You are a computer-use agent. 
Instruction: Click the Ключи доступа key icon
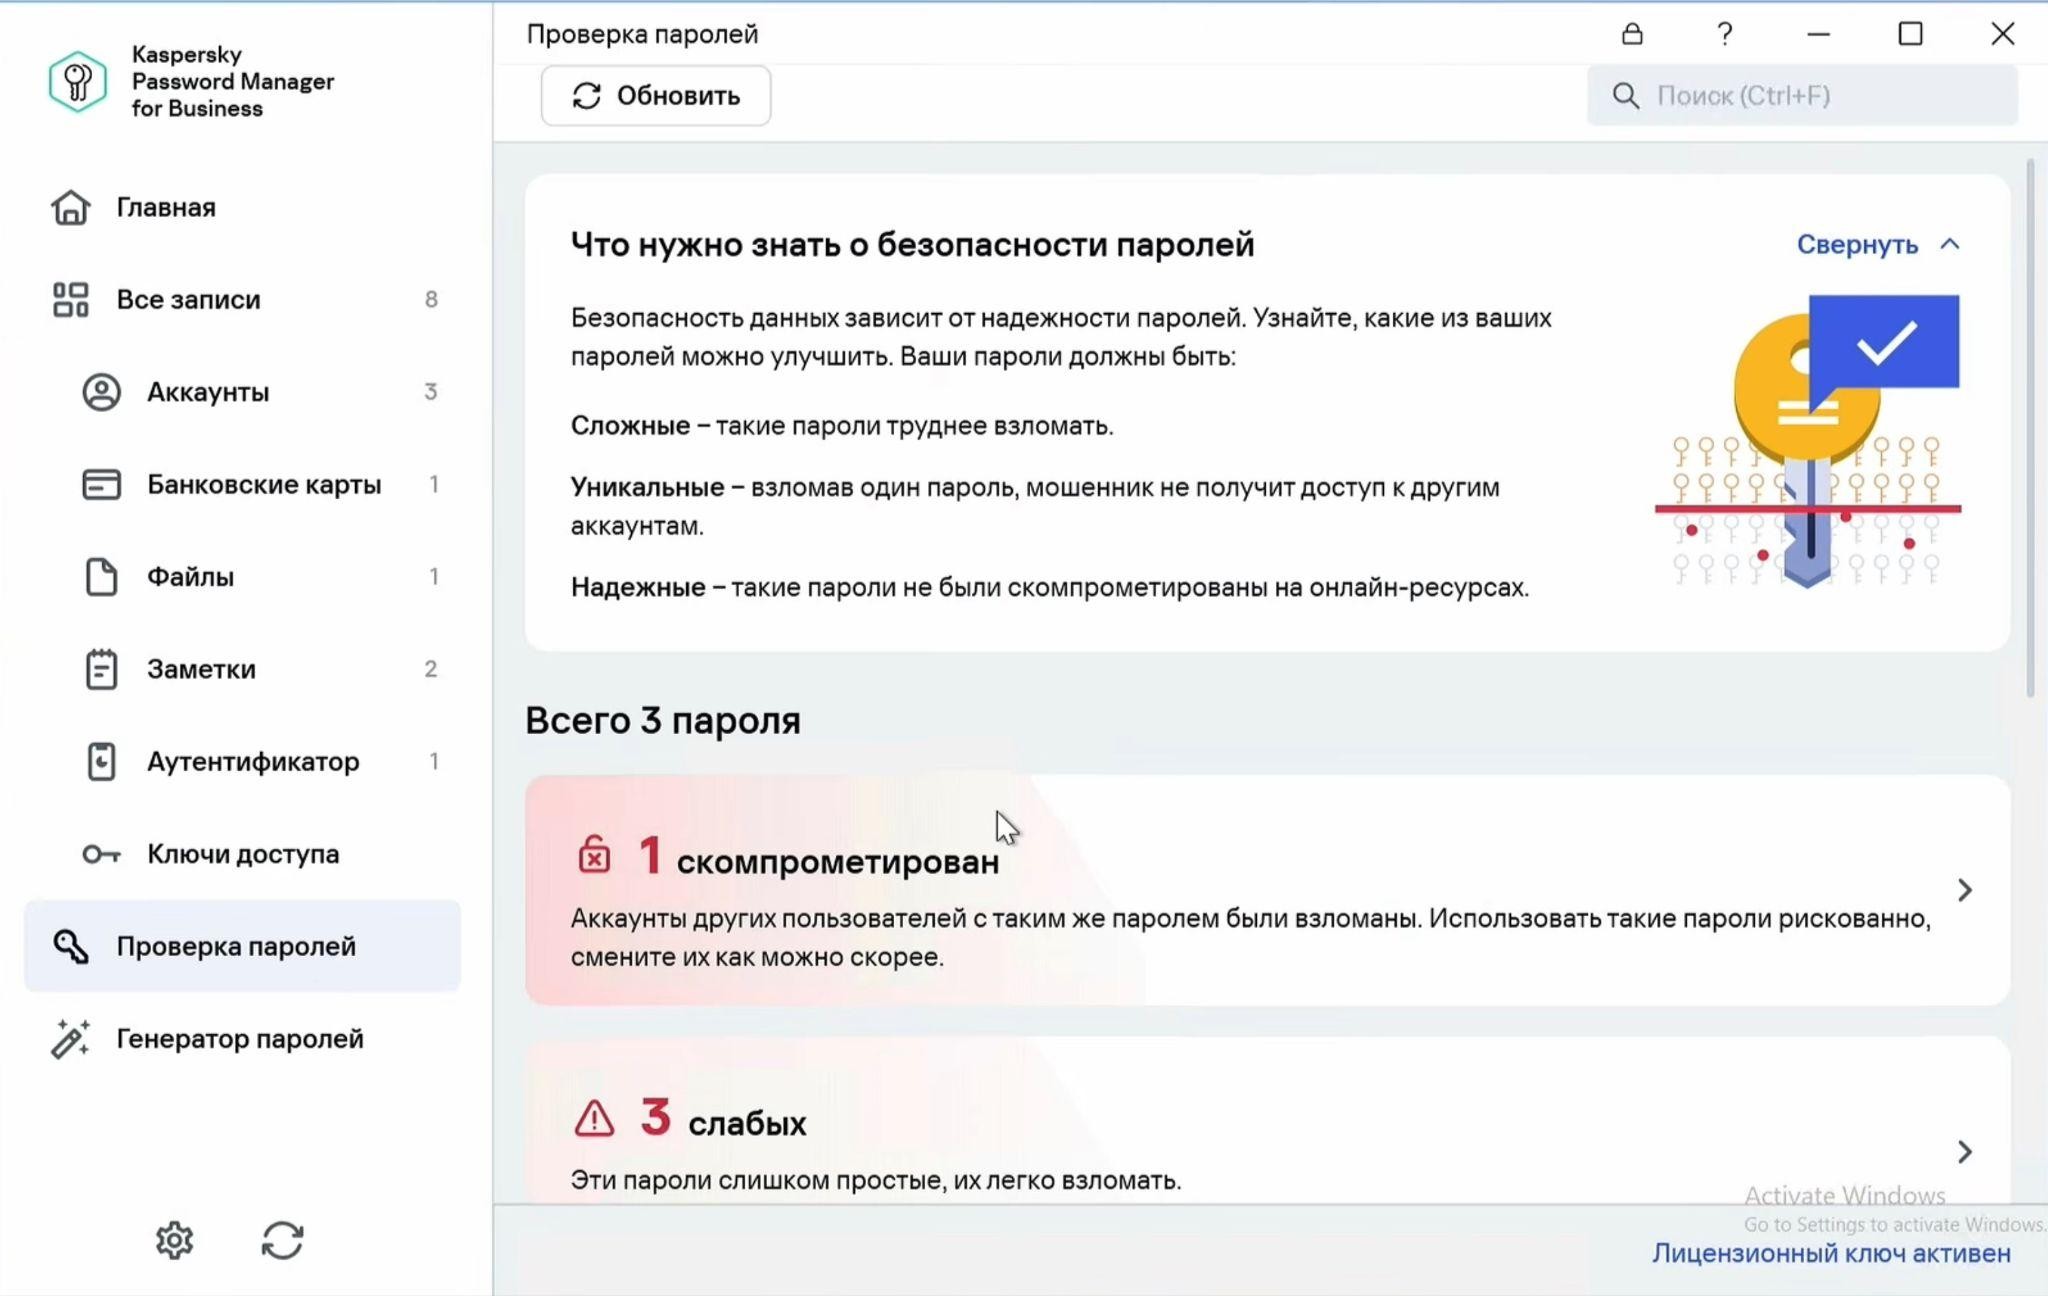point(101,854)
